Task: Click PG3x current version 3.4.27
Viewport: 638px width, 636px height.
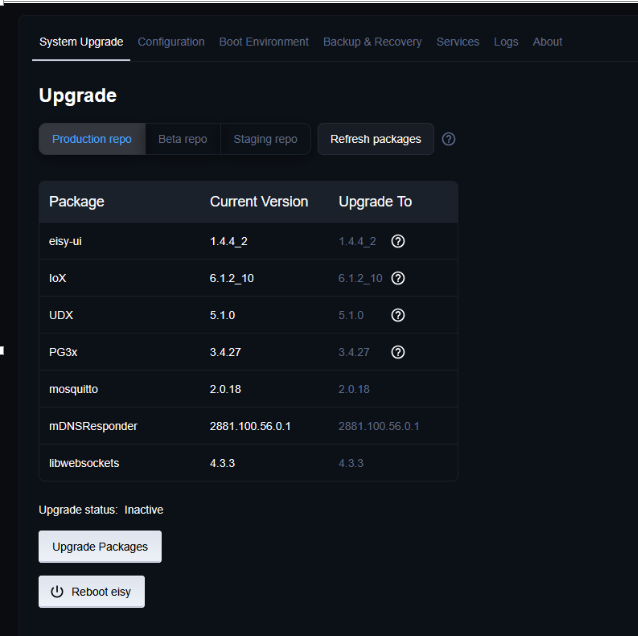Action: coord(225,352)
